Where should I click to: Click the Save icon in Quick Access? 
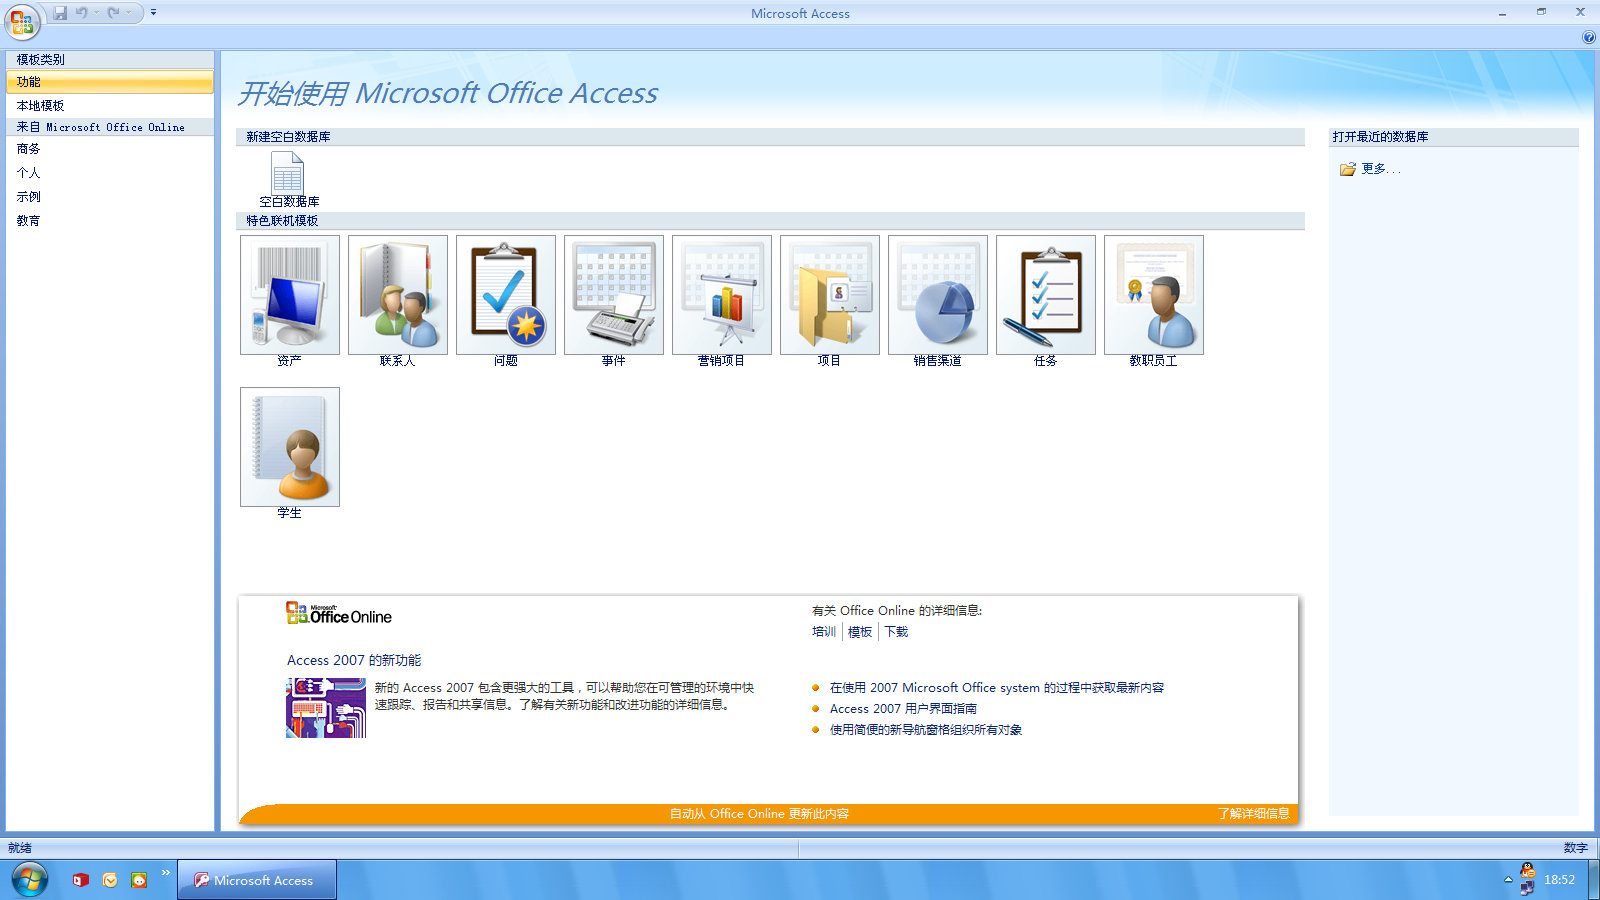60,13
